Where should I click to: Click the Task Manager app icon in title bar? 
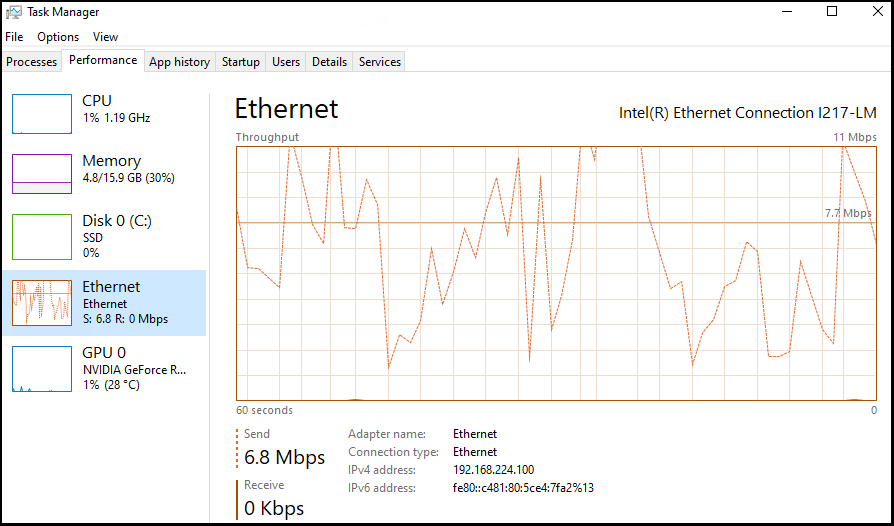tap(14, 13)
